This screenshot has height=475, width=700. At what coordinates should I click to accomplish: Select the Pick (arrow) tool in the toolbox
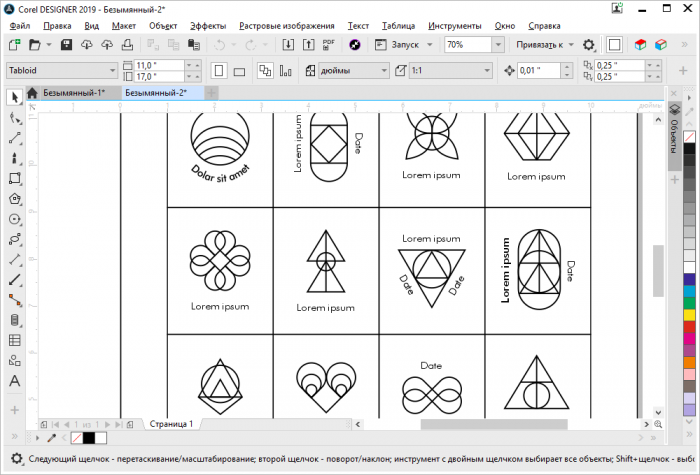point(14,97)
